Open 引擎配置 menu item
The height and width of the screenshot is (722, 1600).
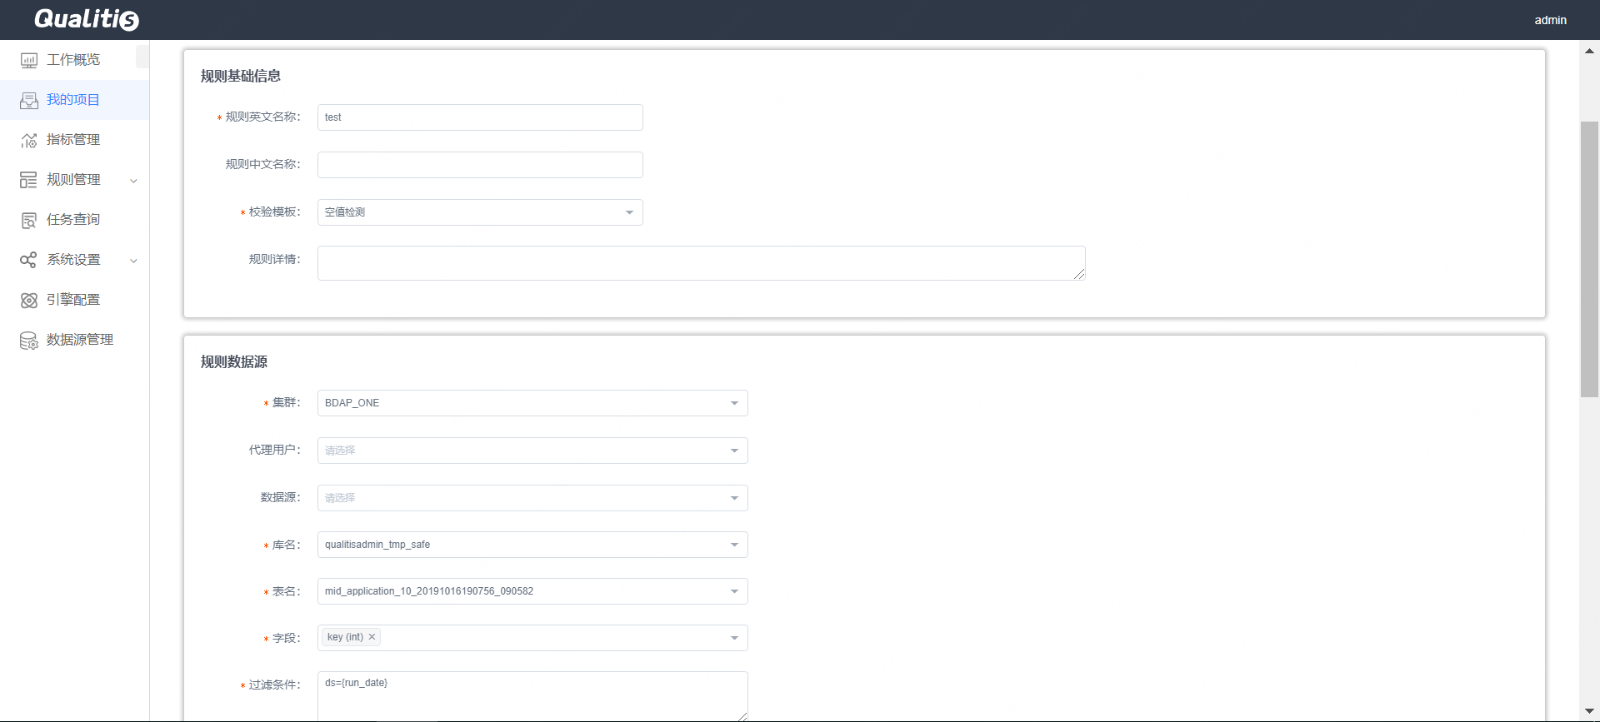(x=74, y=300)
